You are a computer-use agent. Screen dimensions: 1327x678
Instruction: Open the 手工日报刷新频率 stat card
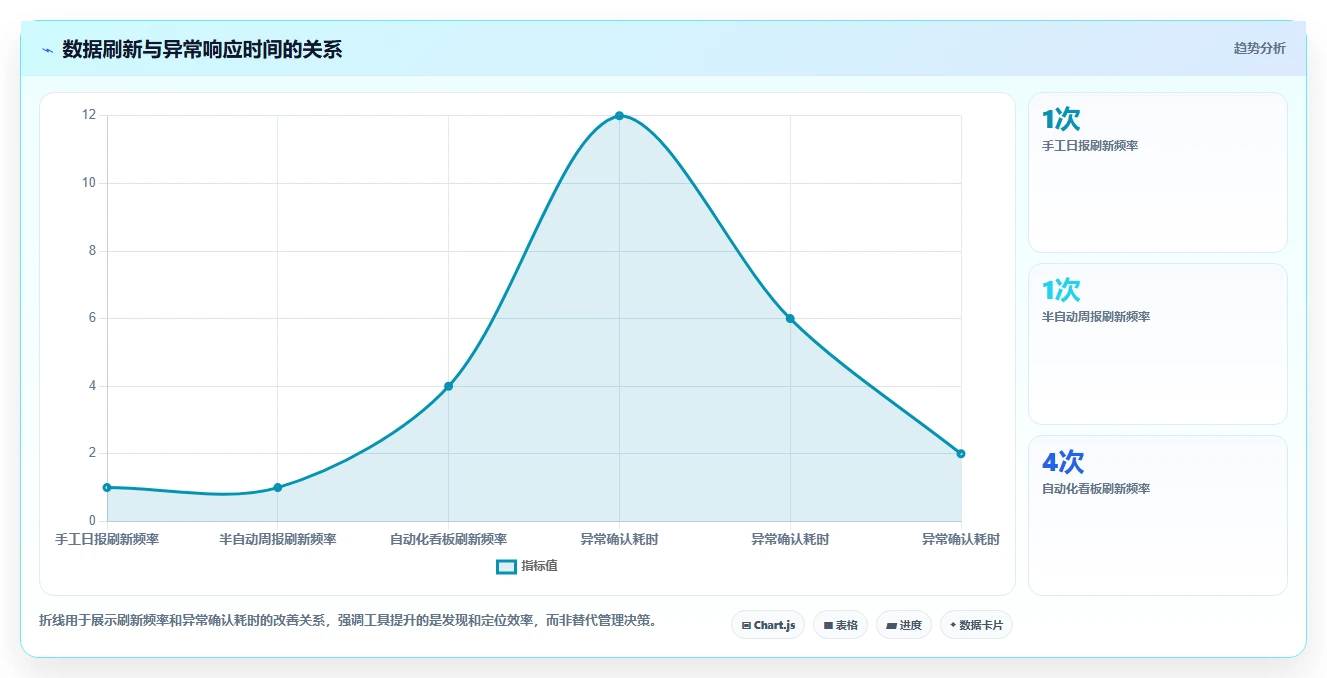click(x=1157, y=172)
